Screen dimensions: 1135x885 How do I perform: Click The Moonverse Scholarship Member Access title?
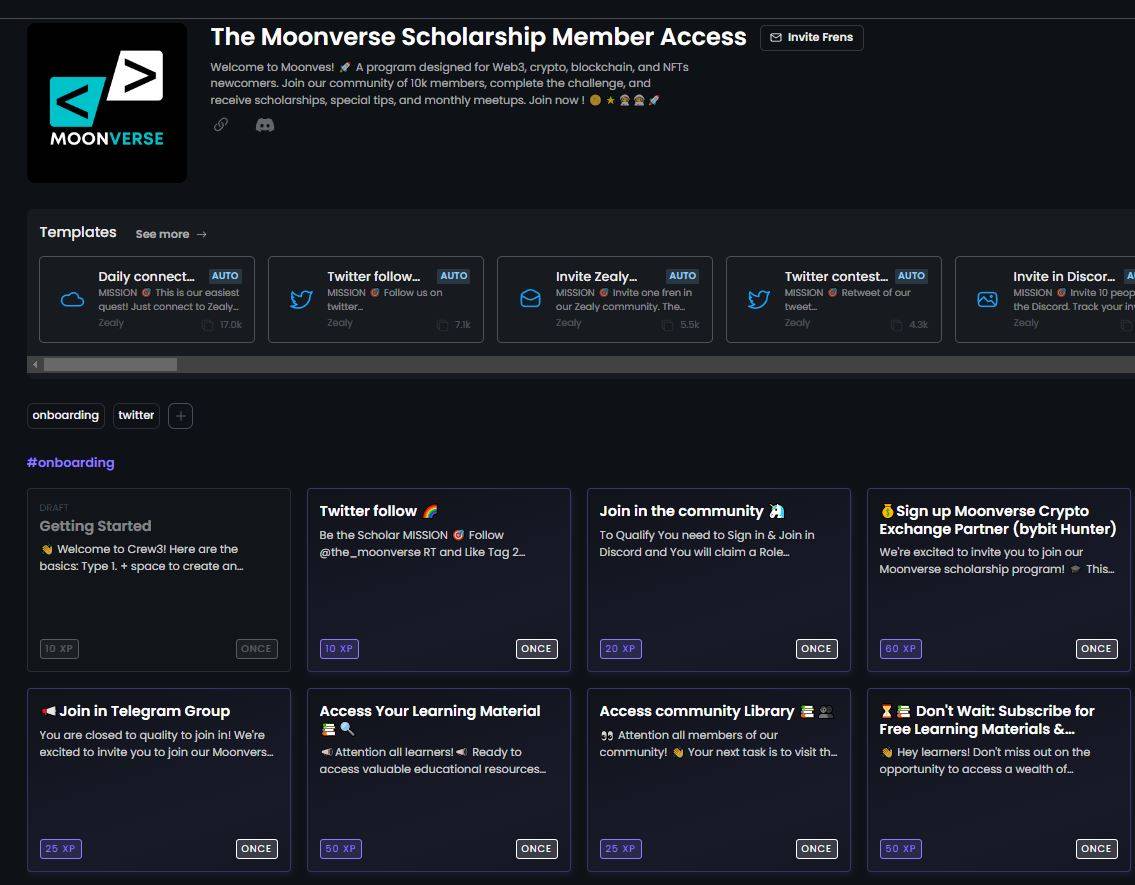478,37
